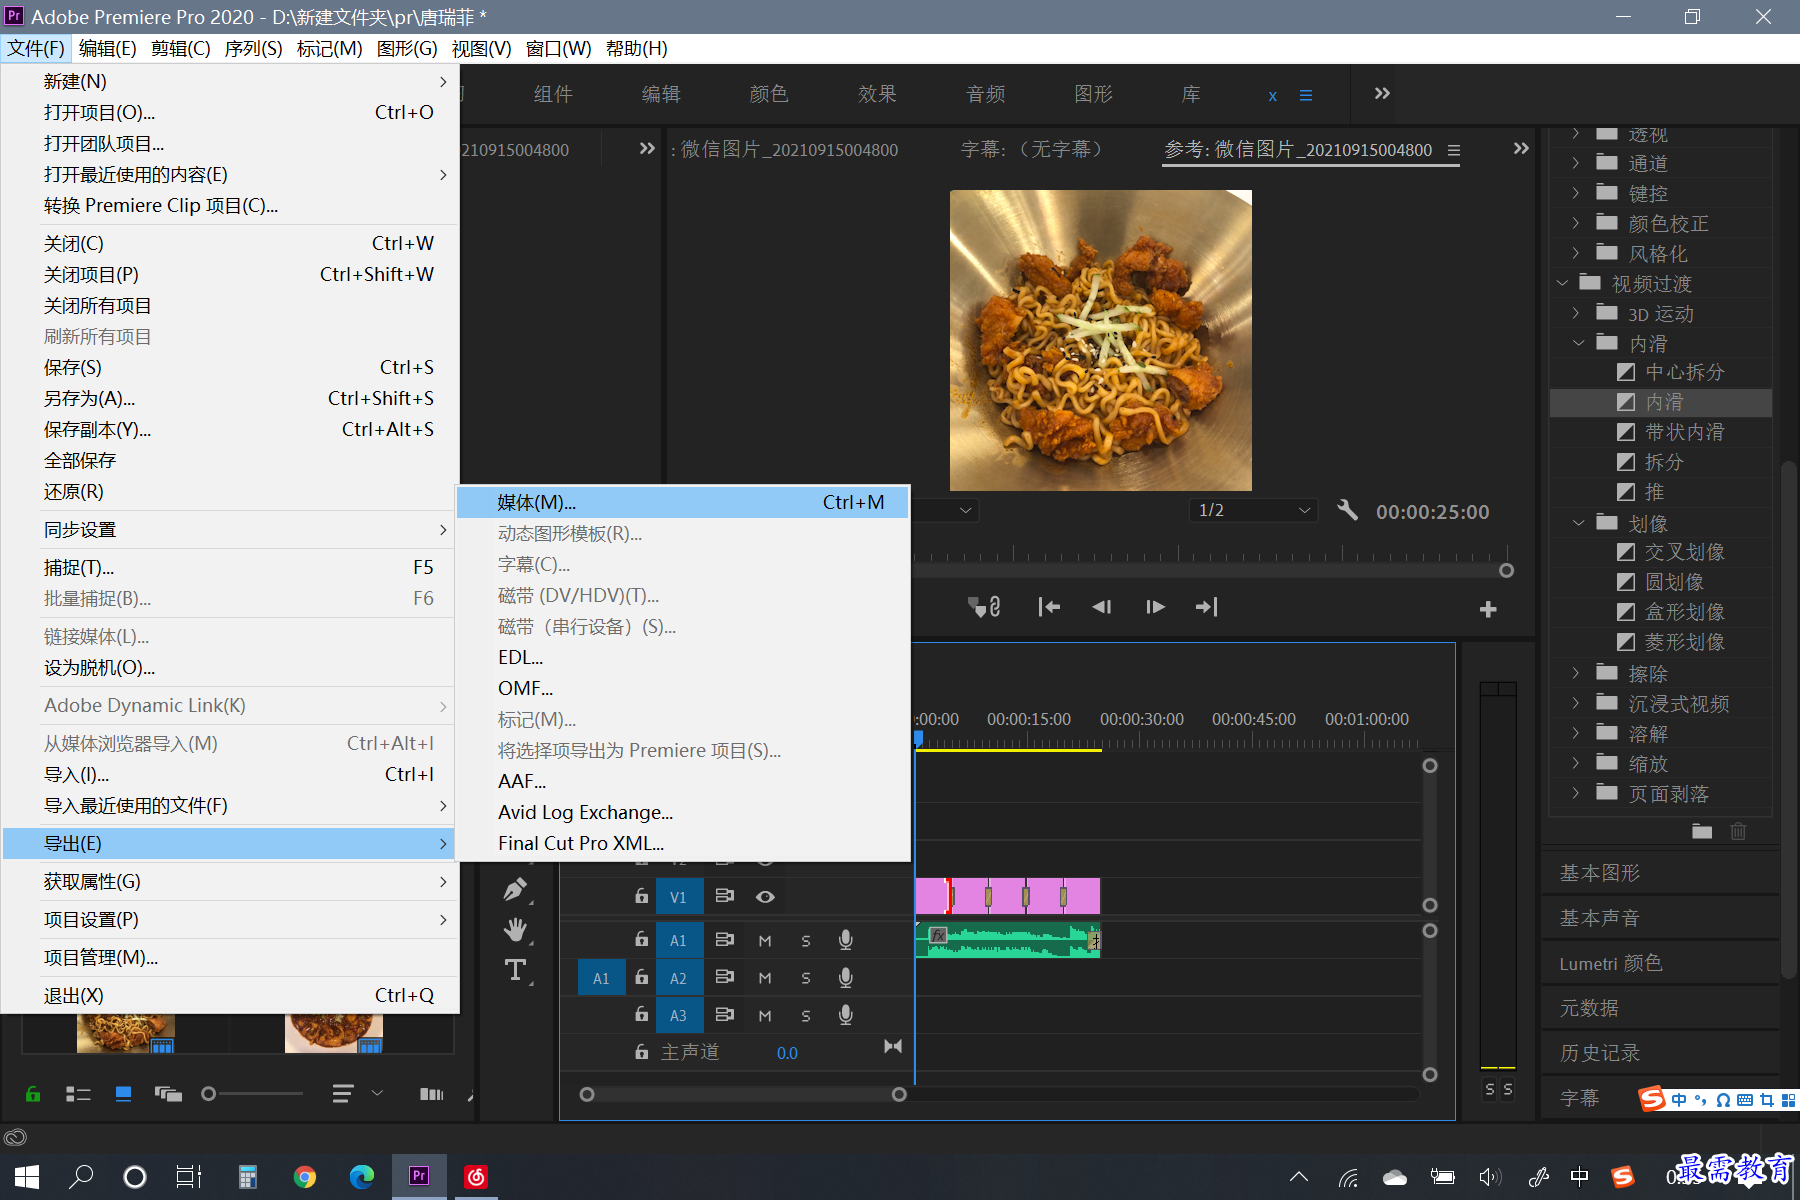Open button editor plus icon
Screen dimensions: 1800x1200
coord(1488,609)
